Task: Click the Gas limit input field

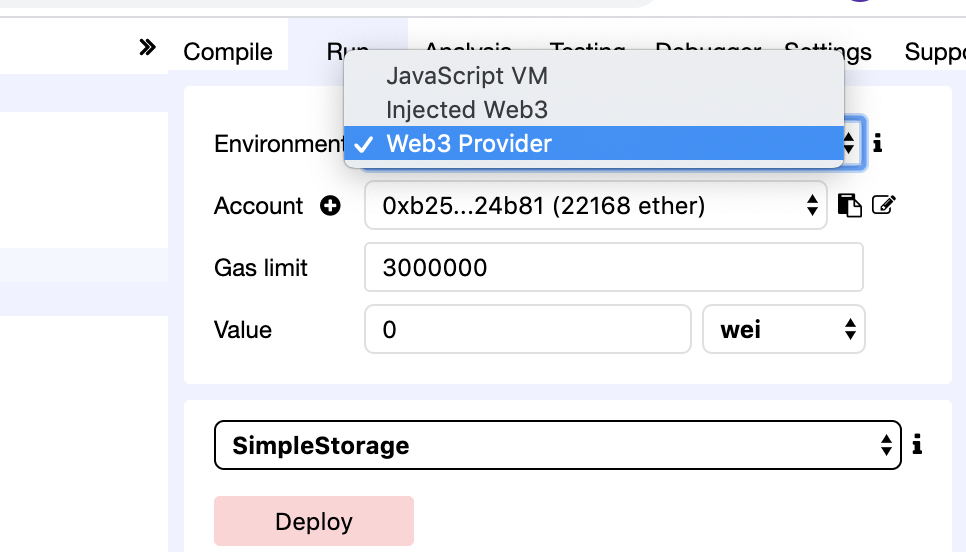Action: click(614, 267)
